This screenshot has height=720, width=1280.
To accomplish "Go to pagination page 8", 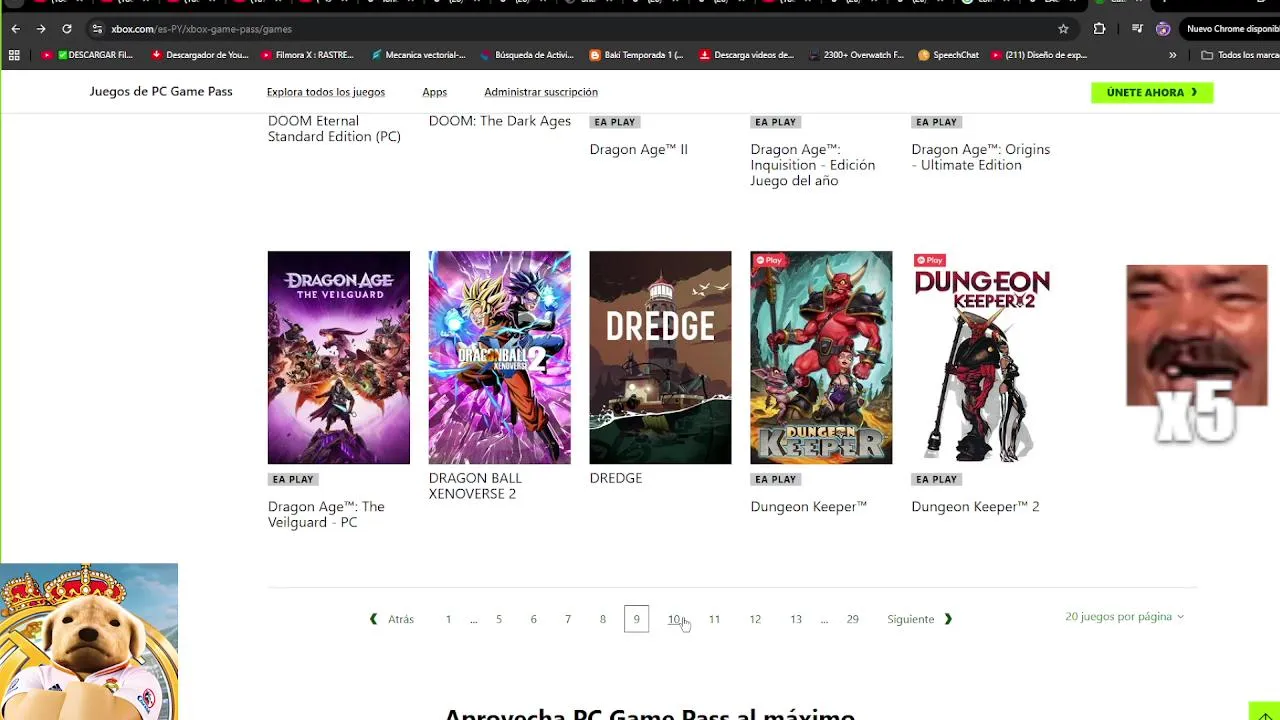I will pos(603,619).
